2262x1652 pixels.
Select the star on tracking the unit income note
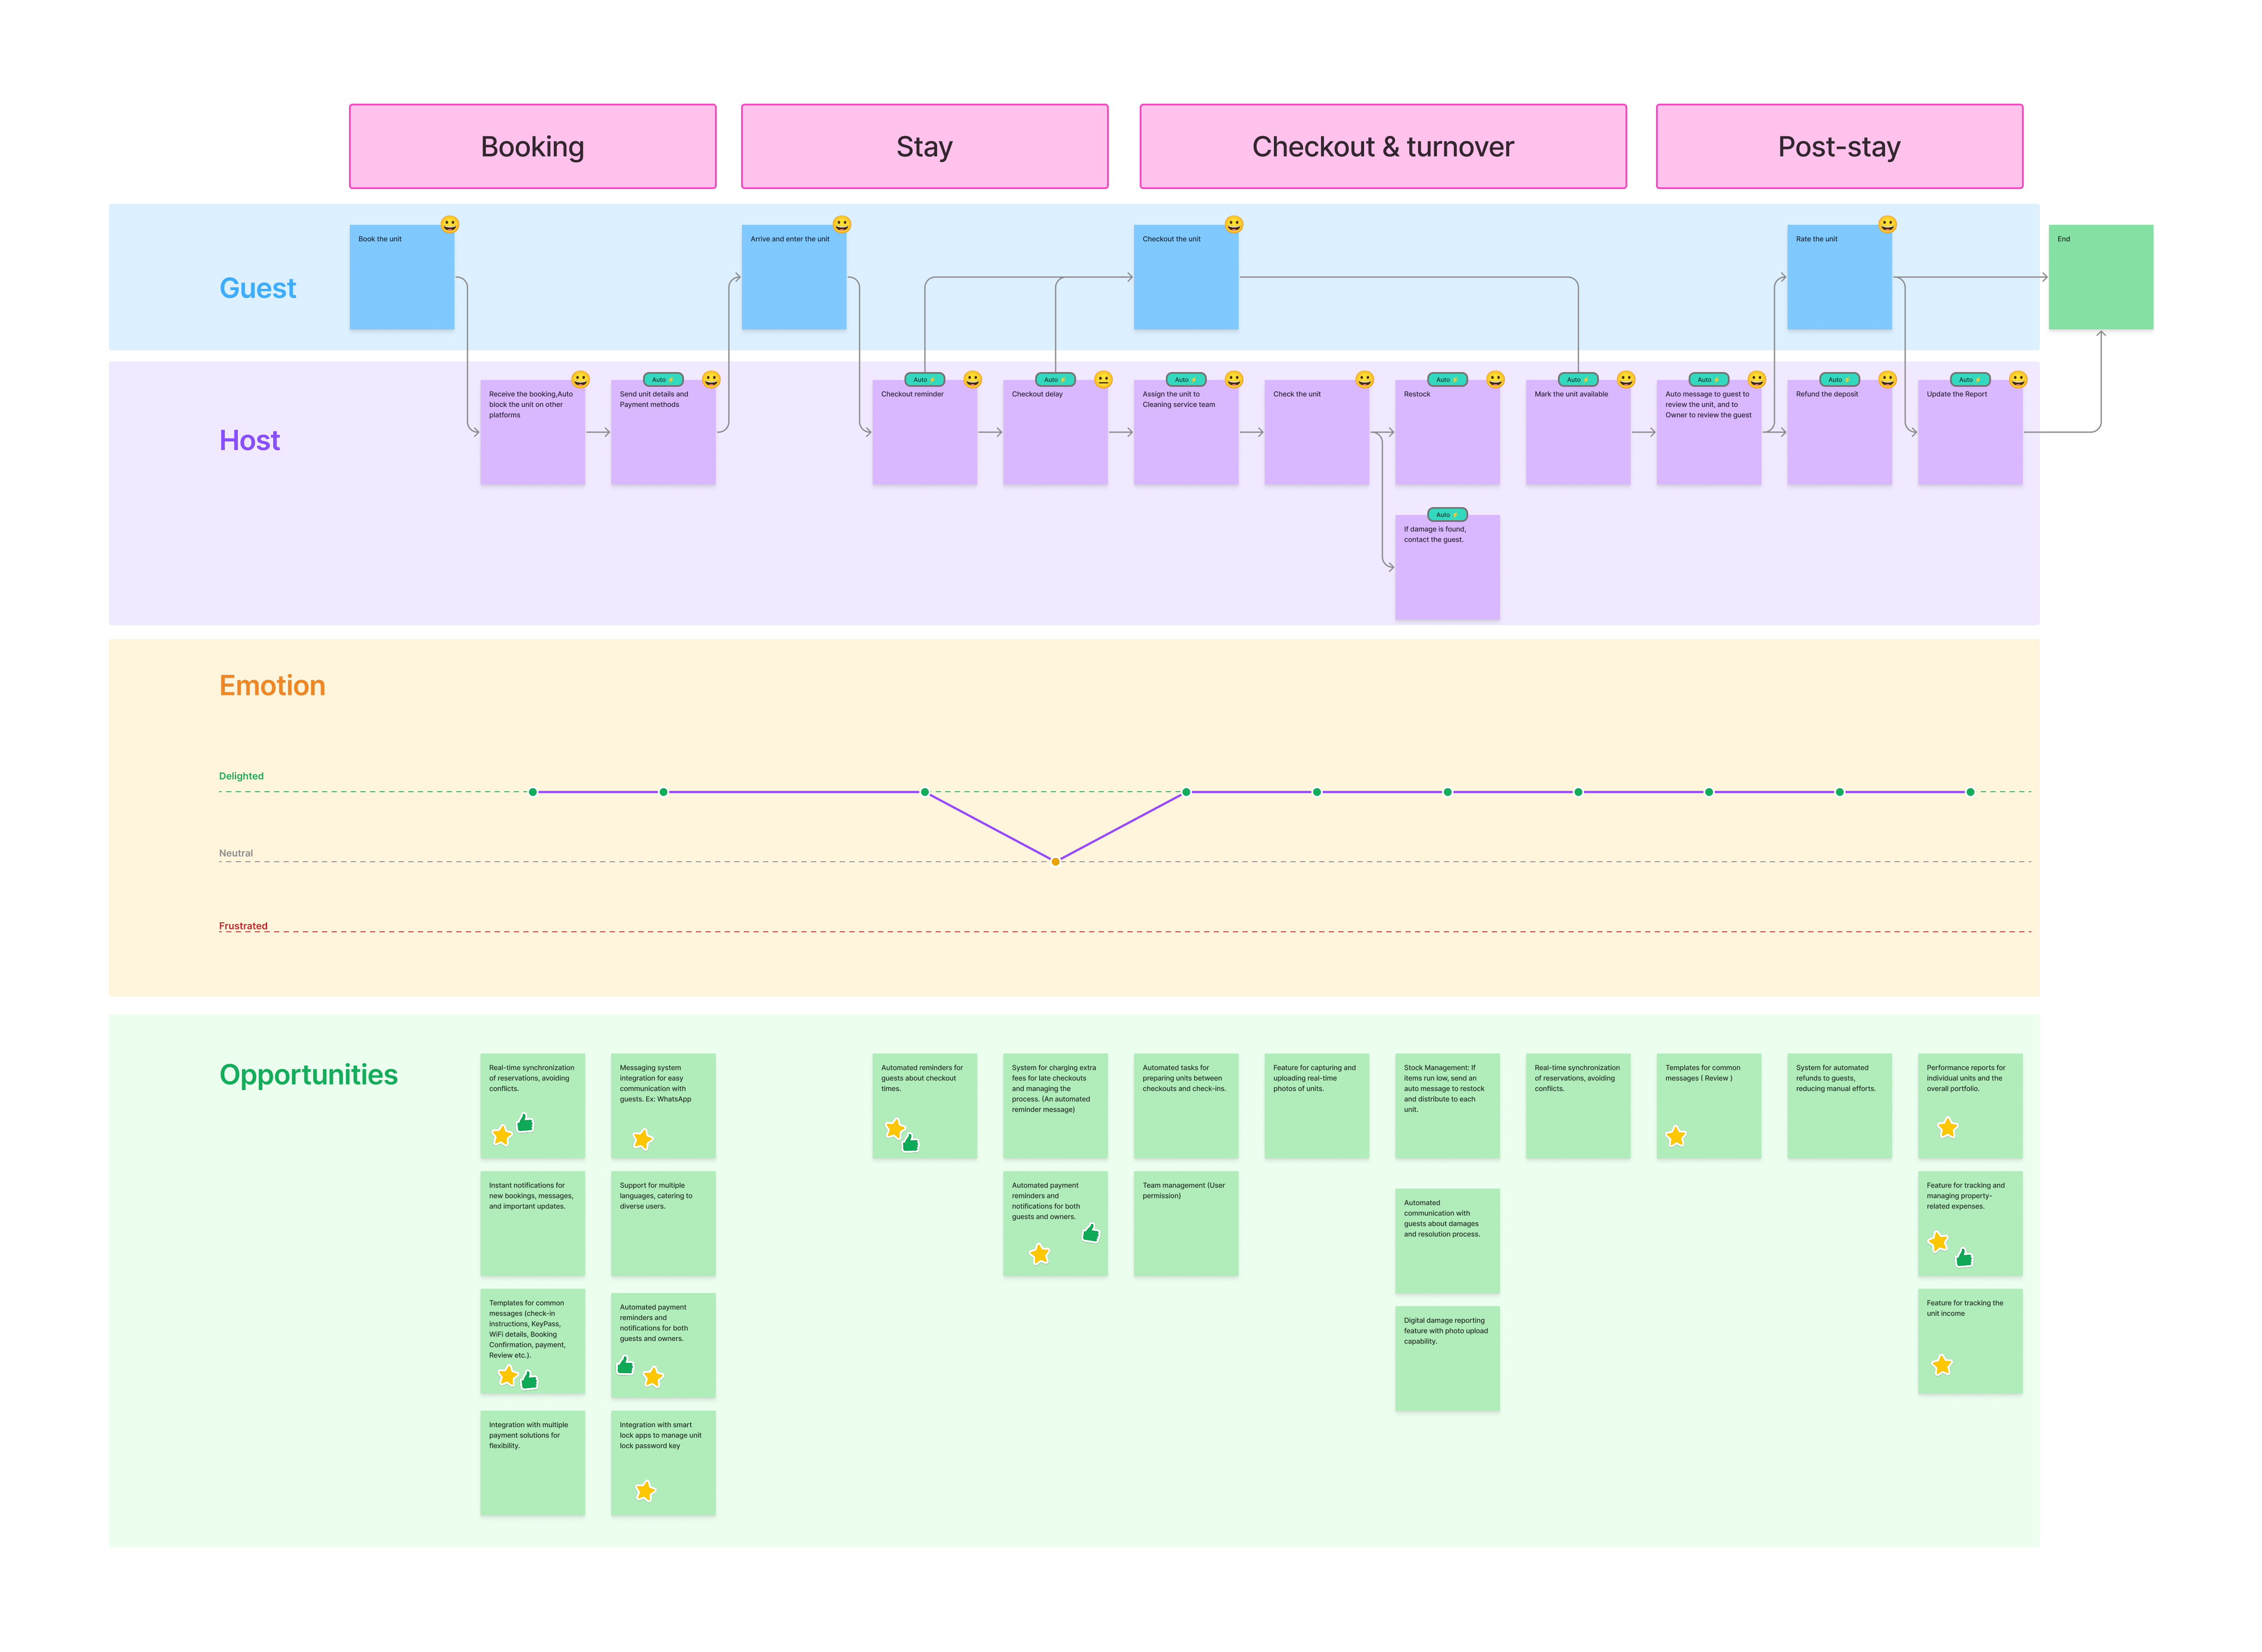(1942, 1364)
